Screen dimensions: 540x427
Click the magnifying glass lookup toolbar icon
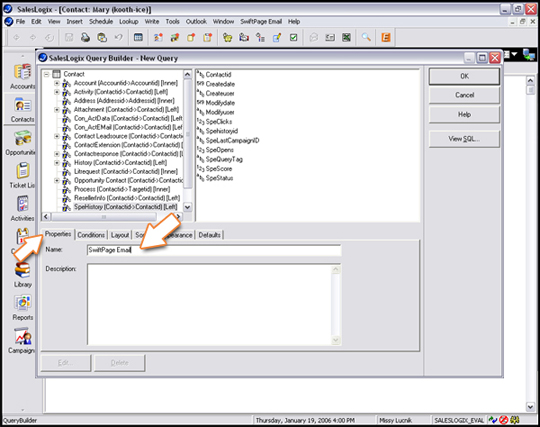click(x=366, y=37)
